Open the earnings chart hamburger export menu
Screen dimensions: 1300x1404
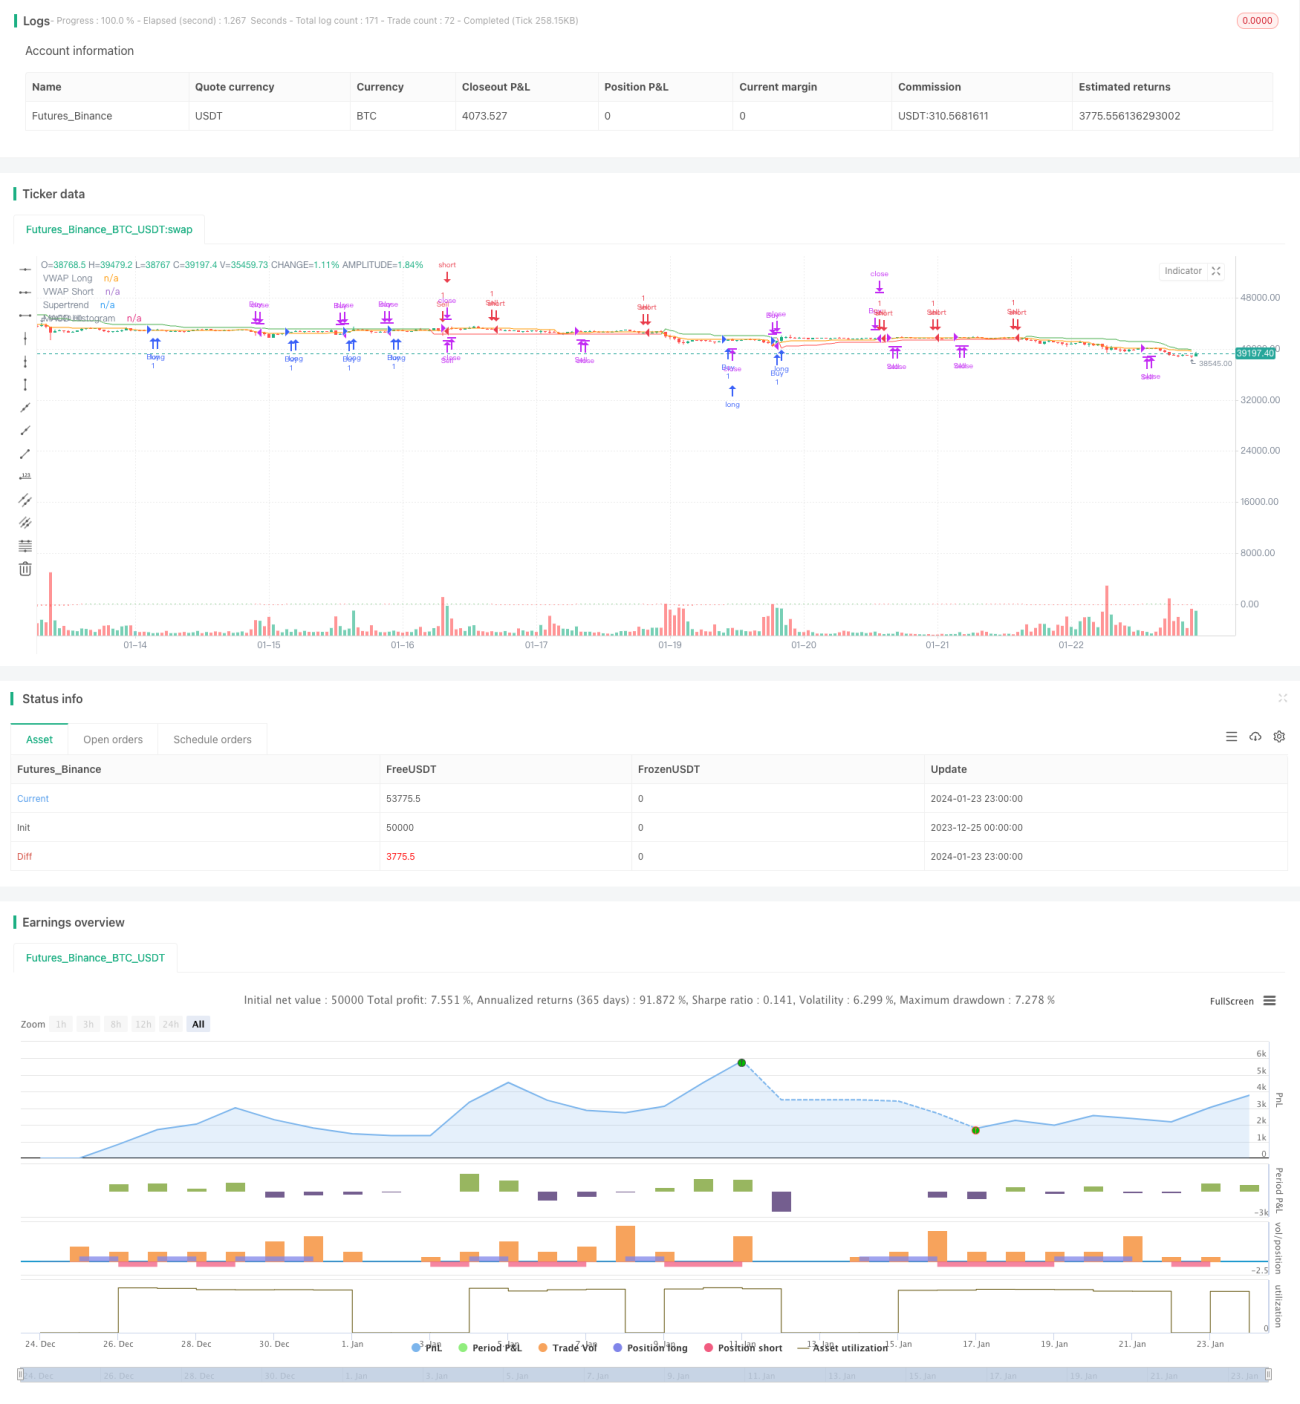[1269, 1001]
